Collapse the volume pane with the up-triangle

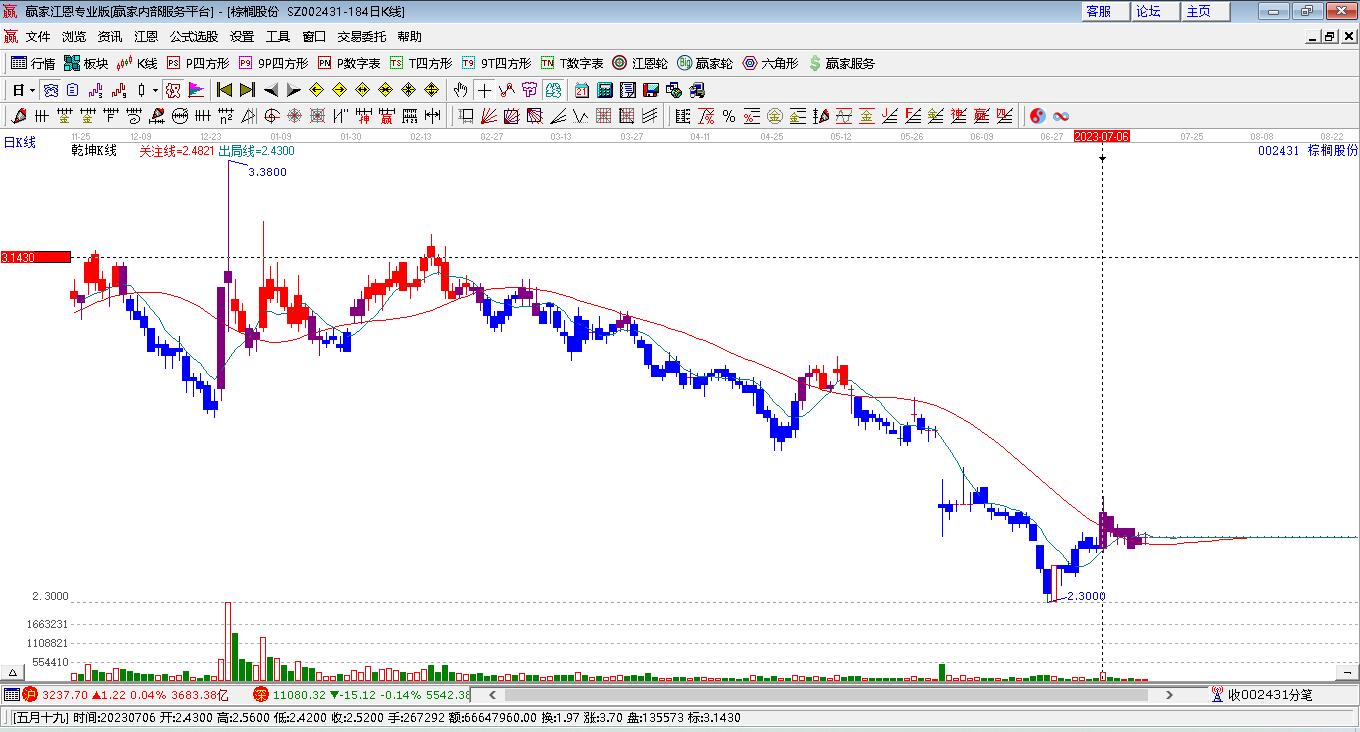click(x=14, y=672)
